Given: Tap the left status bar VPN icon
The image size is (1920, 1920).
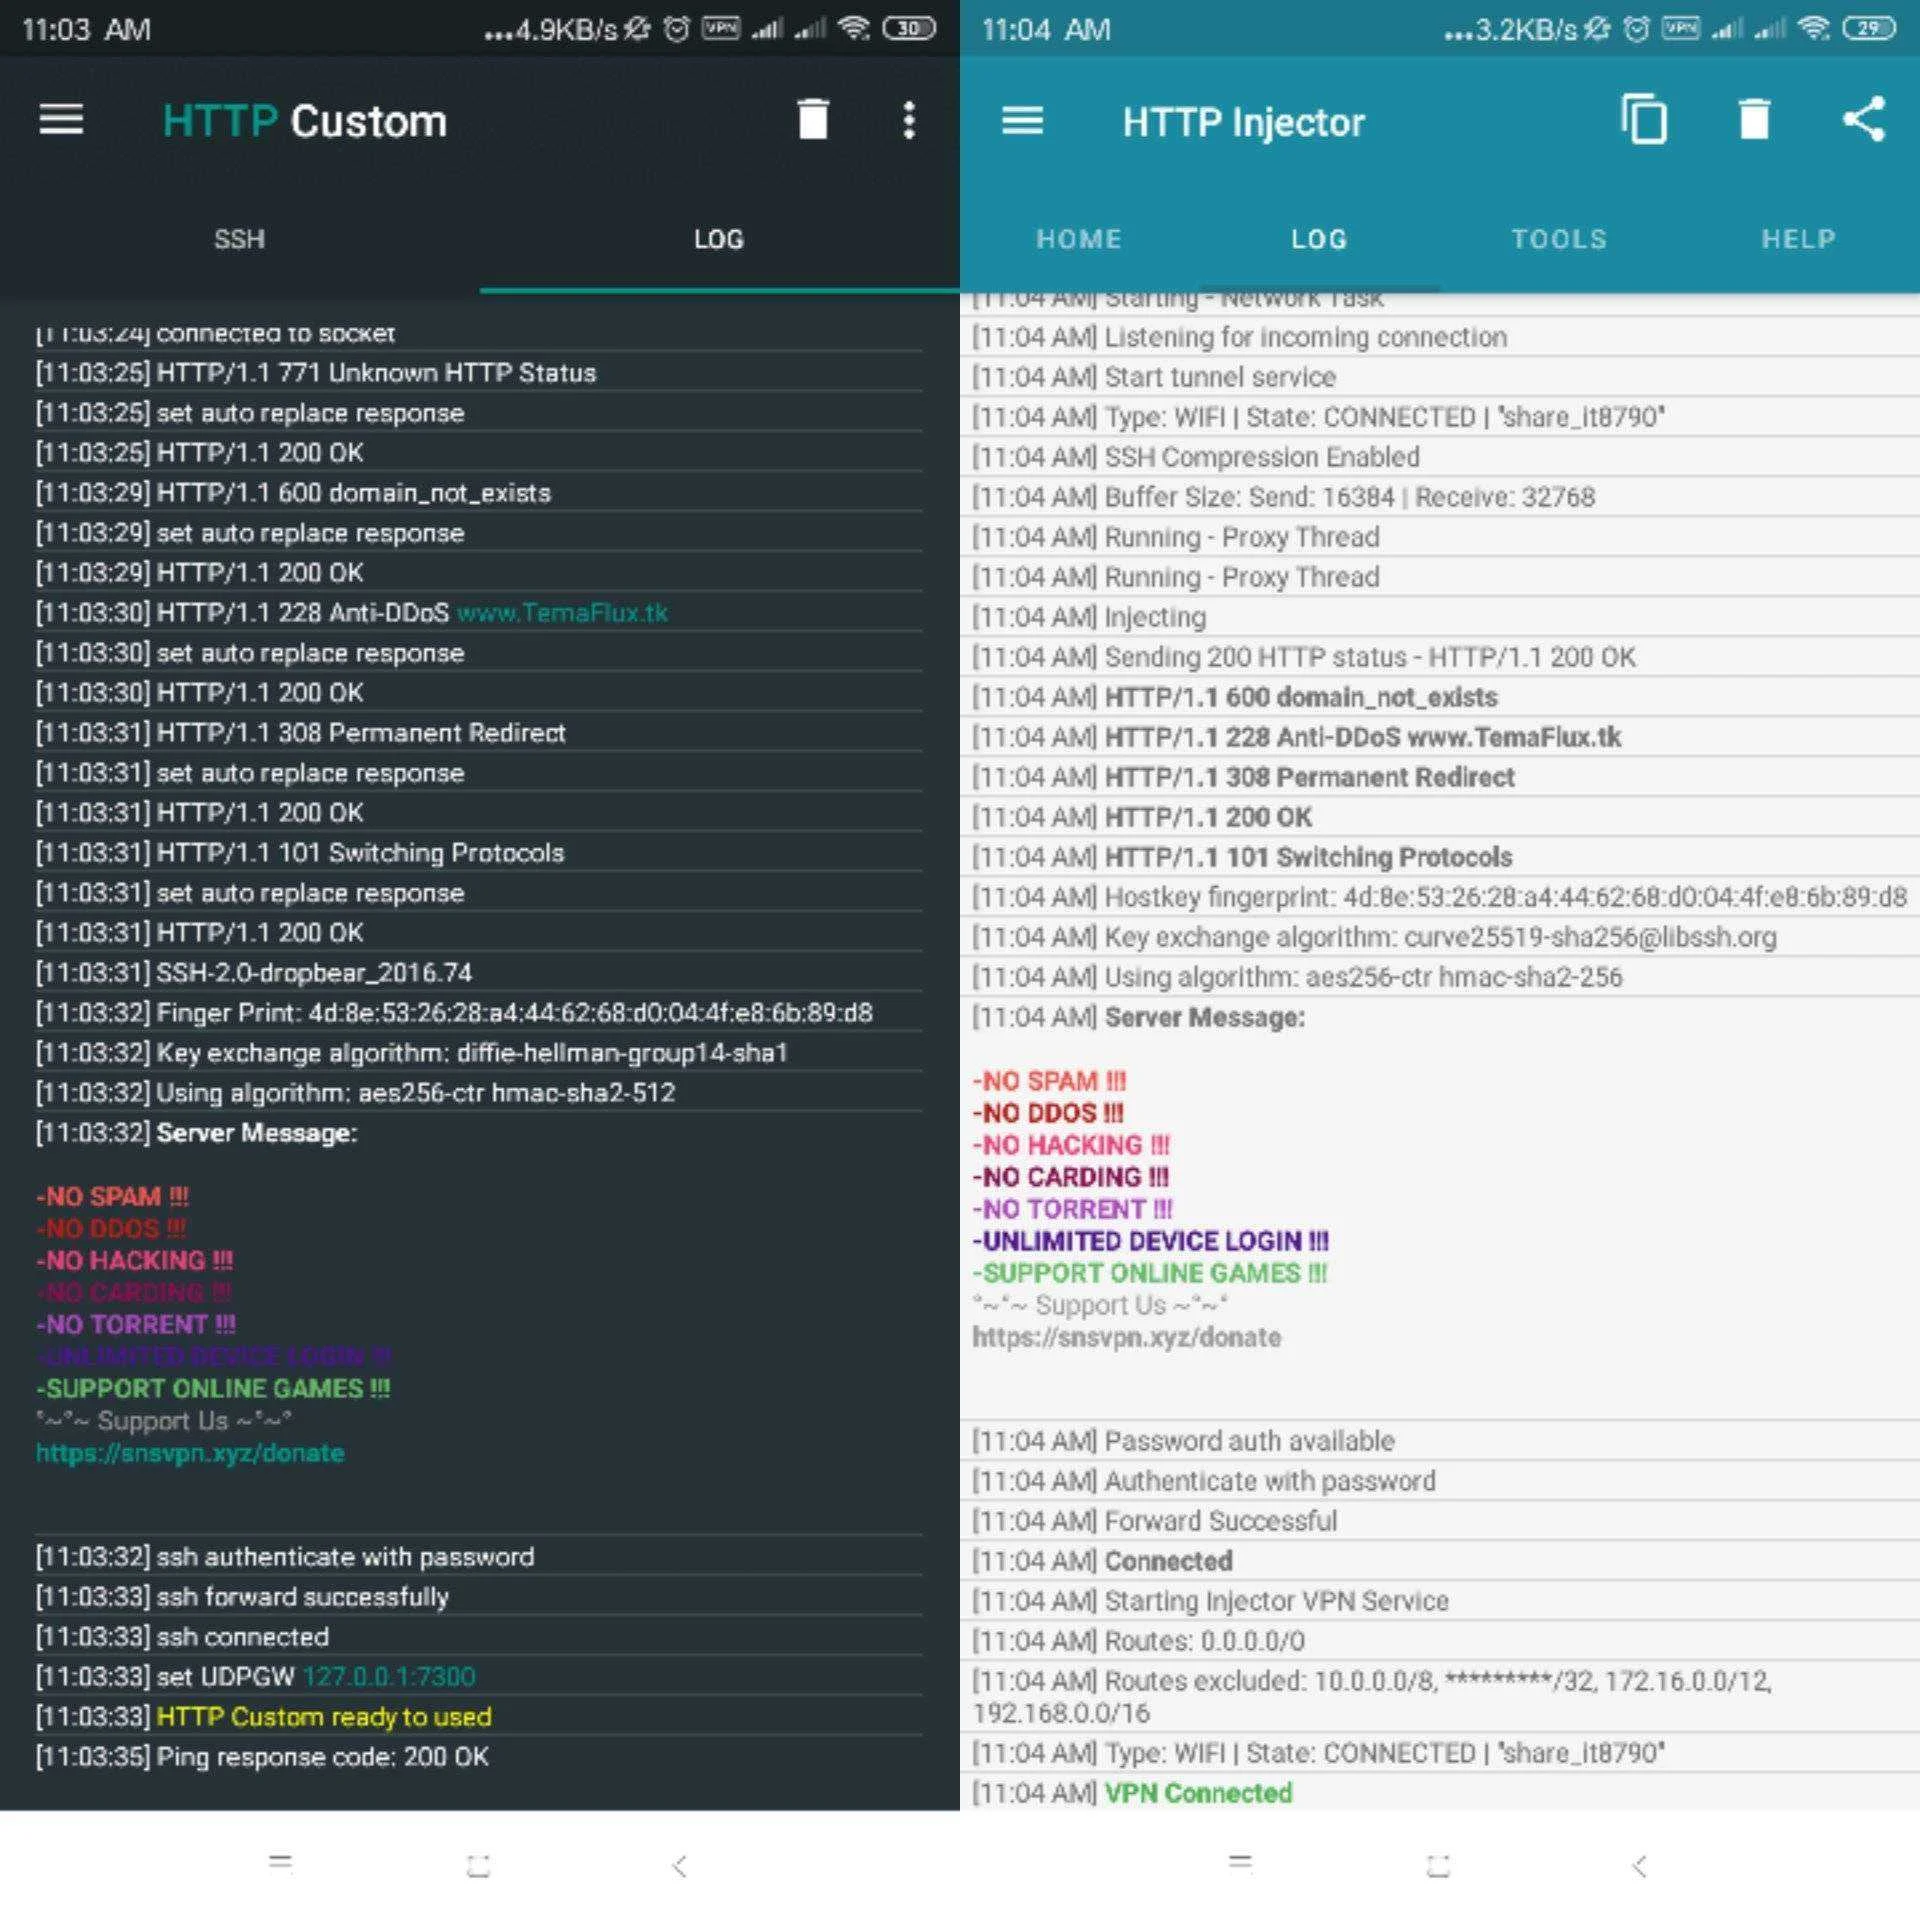Looking at the screenshot, I should (720, 28).
